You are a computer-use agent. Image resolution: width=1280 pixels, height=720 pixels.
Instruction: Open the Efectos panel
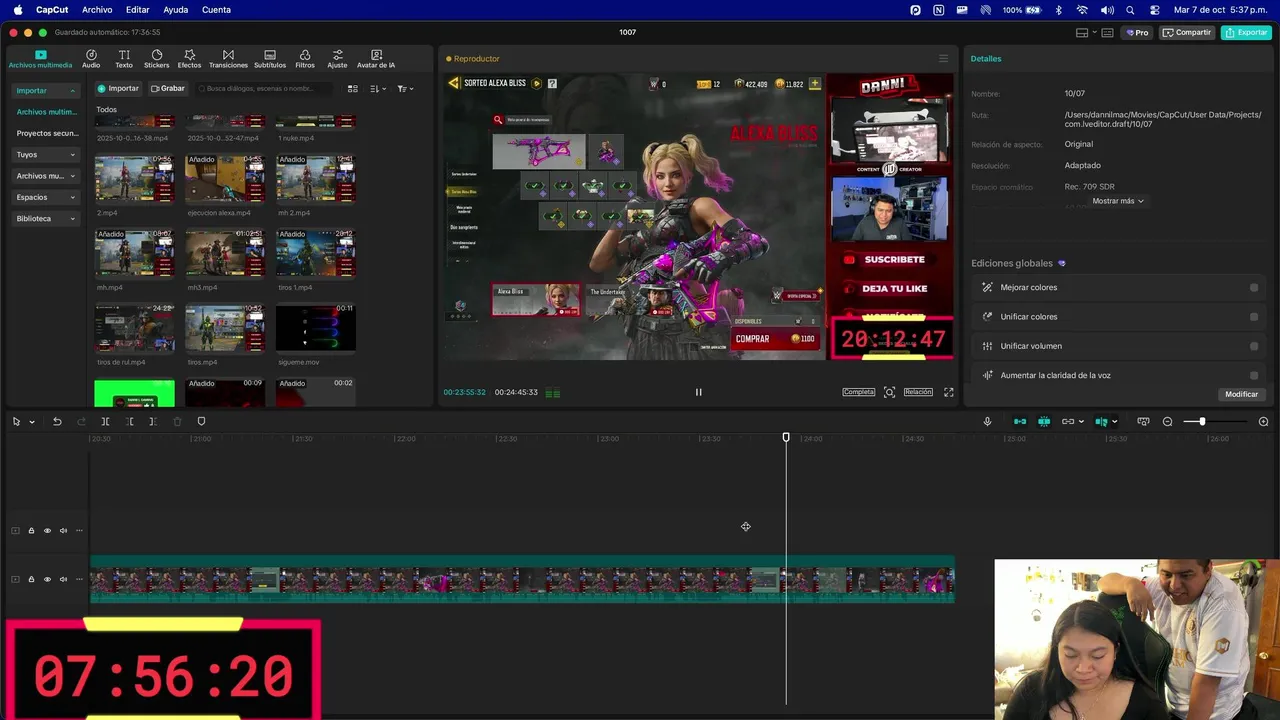tap(189, 59)
